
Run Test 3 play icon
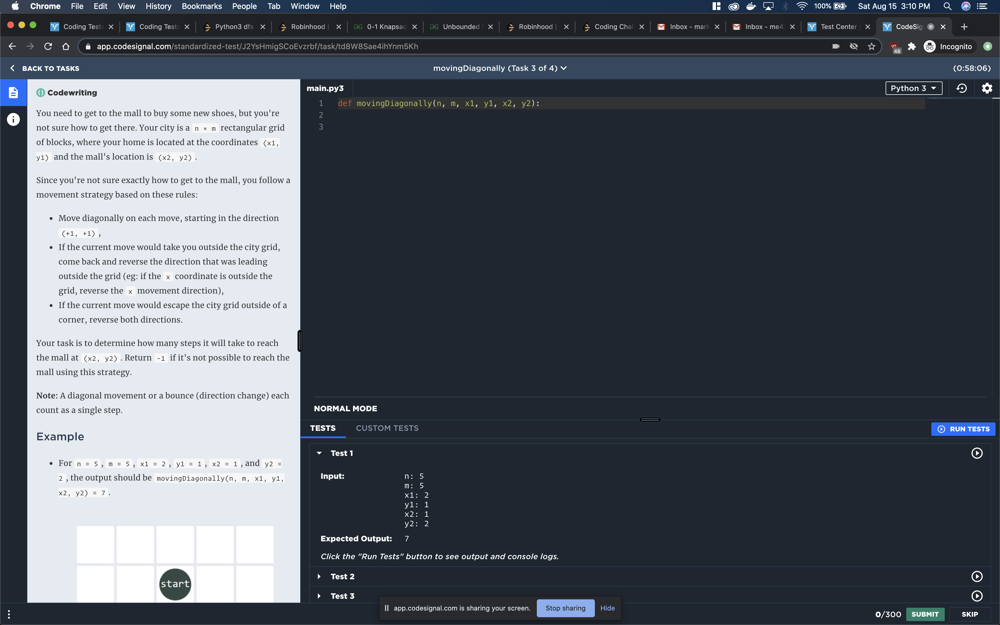pos(976,596)
